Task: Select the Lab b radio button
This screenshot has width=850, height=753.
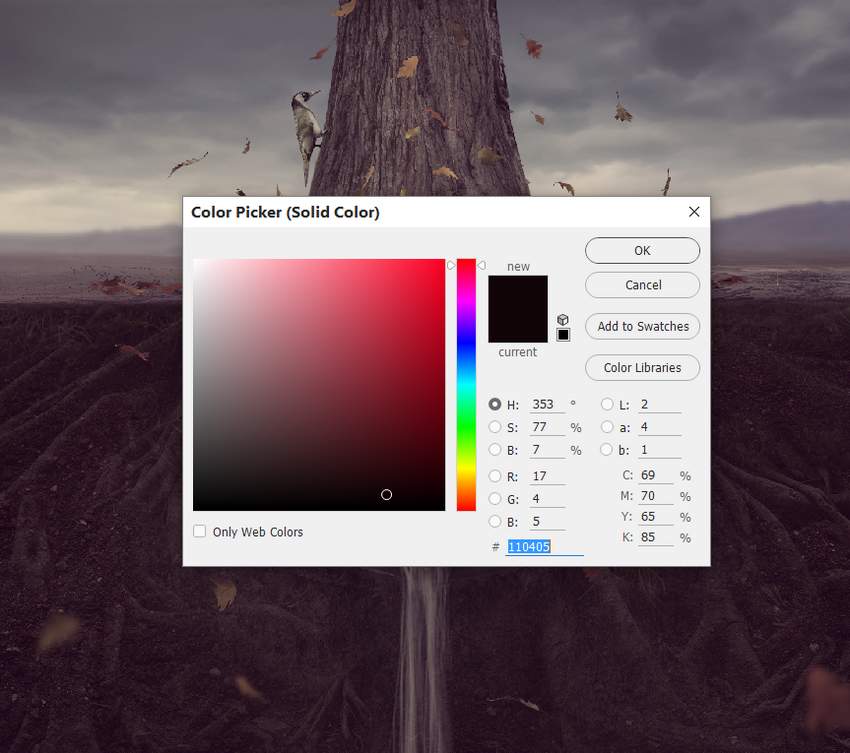Action: coord(607,449)
